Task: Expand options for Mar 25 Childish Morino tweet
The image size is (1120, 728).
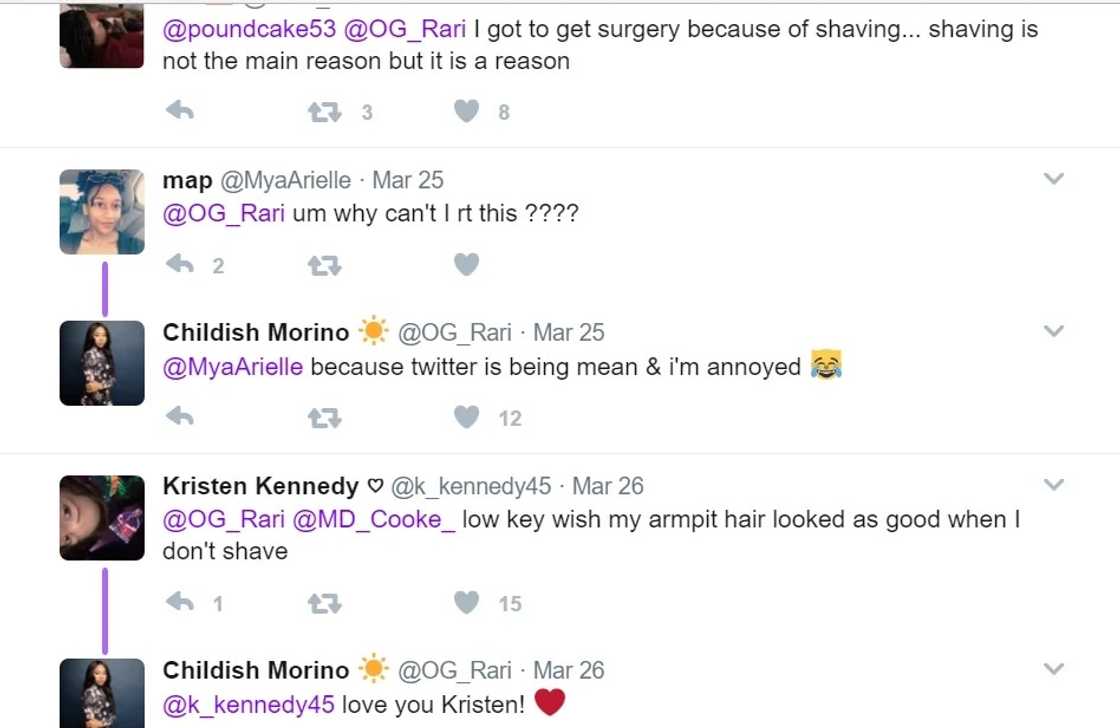Action: coord(1054,331)
